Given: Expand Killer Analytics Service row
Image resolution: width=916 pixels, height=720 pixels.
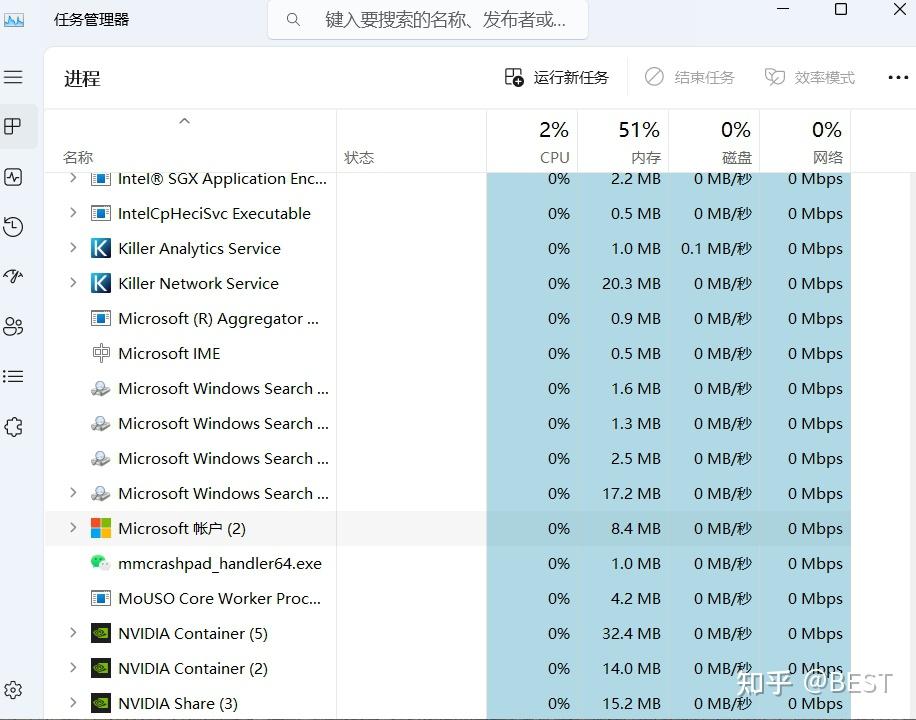Looking at the screenshot, I should tap(73, 248).
